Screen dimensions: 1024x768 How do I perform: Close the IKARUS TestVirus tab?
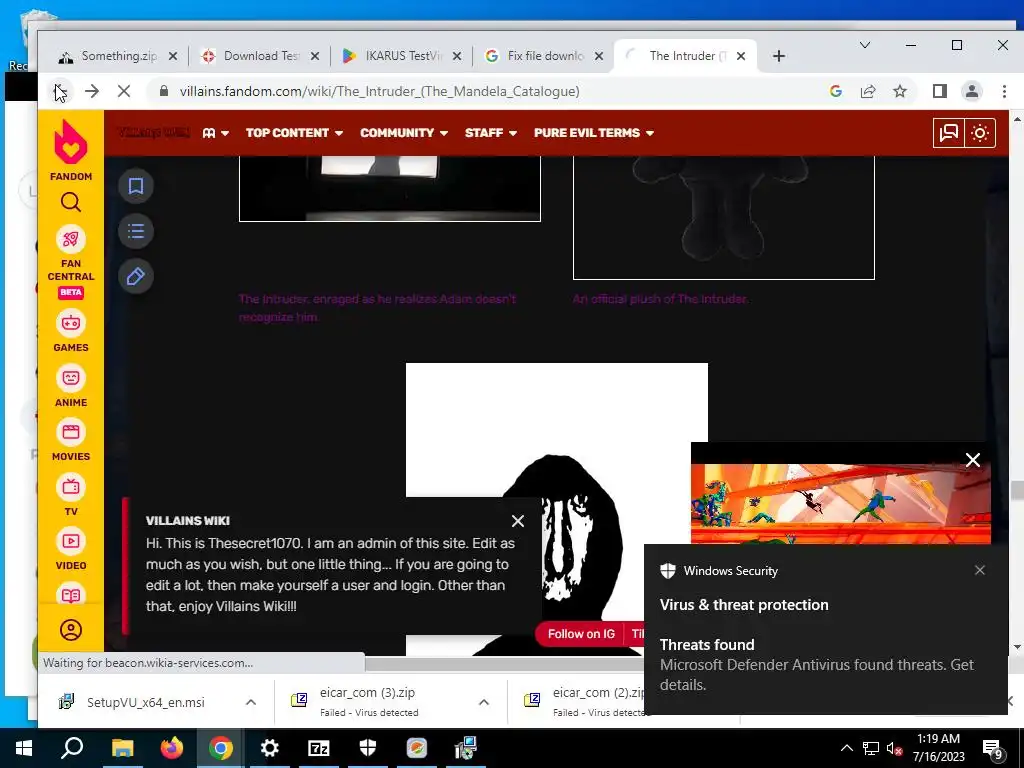[457, 56]
